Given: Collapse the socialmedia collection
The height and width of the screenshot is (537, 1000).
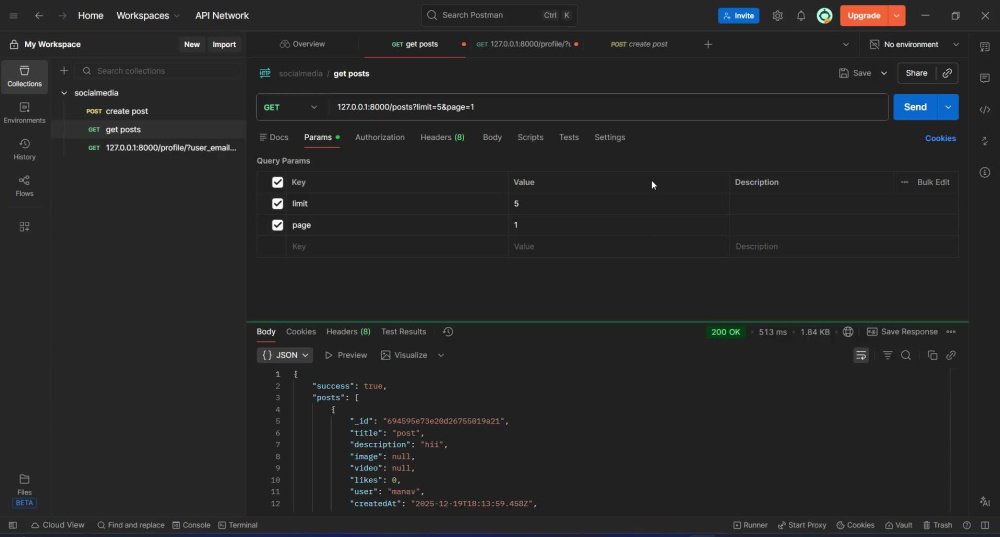Looking at the screenshot, I should (64, 93).
